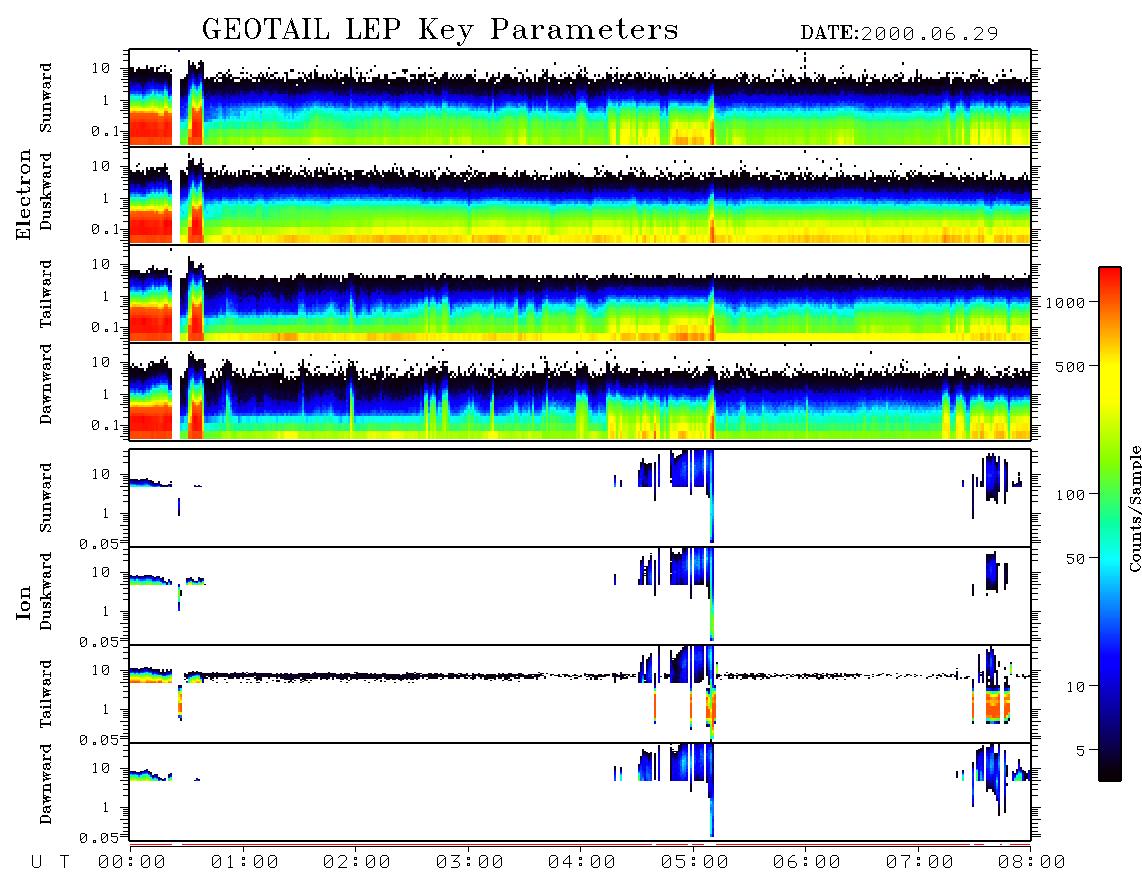This screenshot has width=1142, height=880.
Task: Select the Electron 'Tailward' axis label
Action: pyautogui.click(x=46, y=293)
